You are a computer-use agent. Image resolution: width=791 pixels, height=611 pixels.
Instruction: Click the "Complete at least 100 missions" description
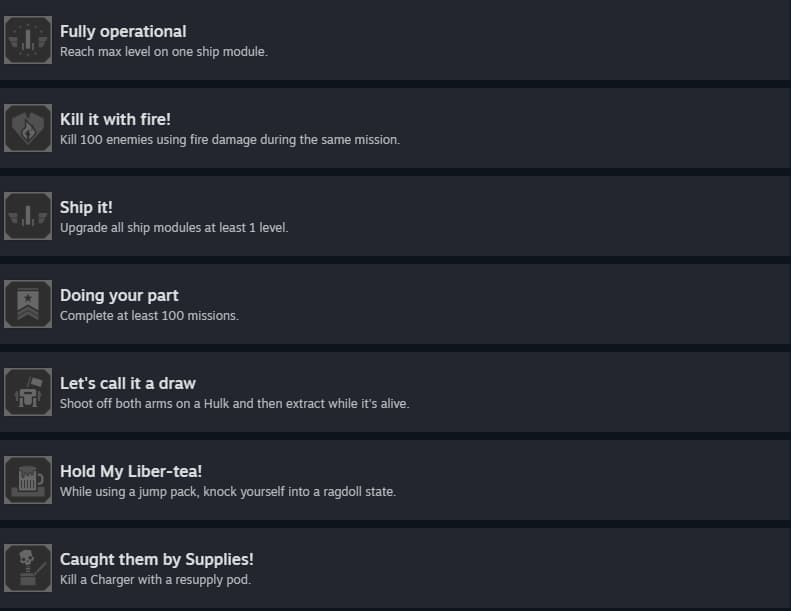149,316
